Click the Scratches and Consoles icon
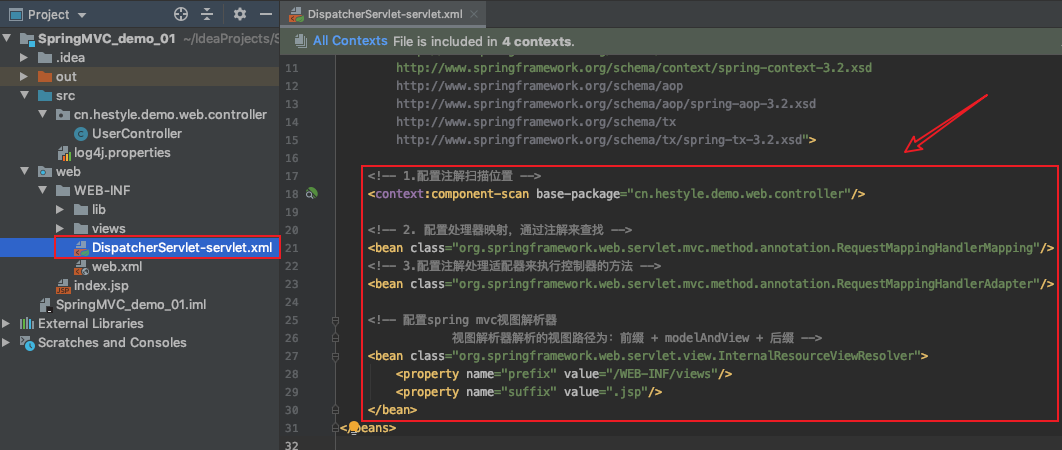This screenshot has height=450, width=1062. (27, 342)
